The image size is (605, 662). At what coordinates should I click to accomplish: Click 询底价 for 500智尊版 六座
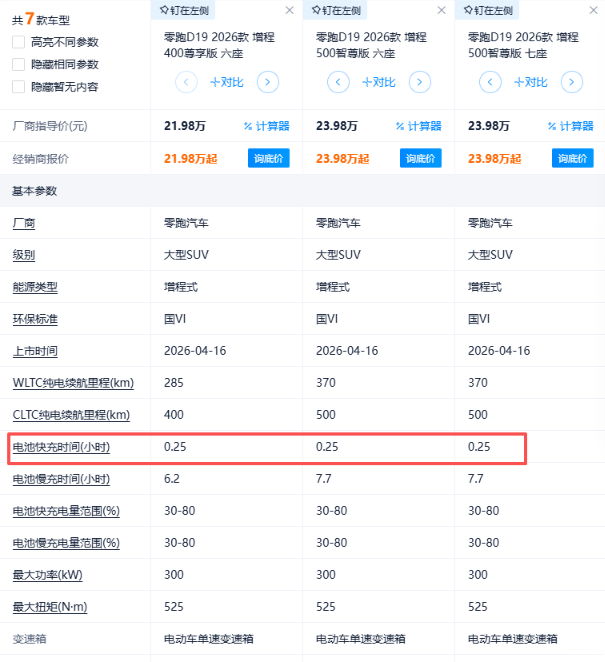click(421, 158)
